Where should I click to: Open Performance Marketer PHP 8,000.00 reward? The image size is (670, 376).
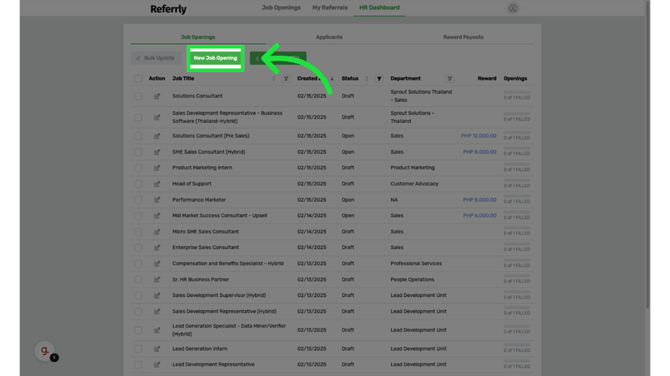[479, 200]
